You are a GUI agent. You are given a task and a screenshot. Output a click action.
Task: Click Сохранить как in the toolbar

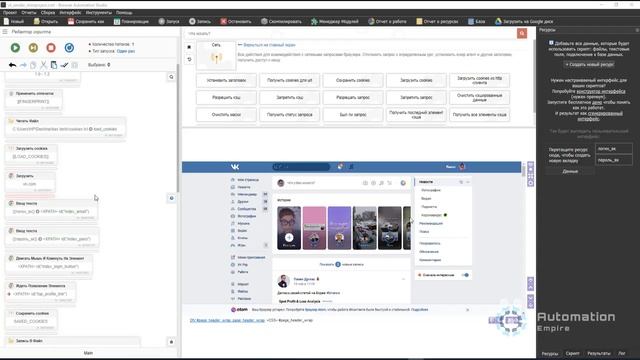86,21
